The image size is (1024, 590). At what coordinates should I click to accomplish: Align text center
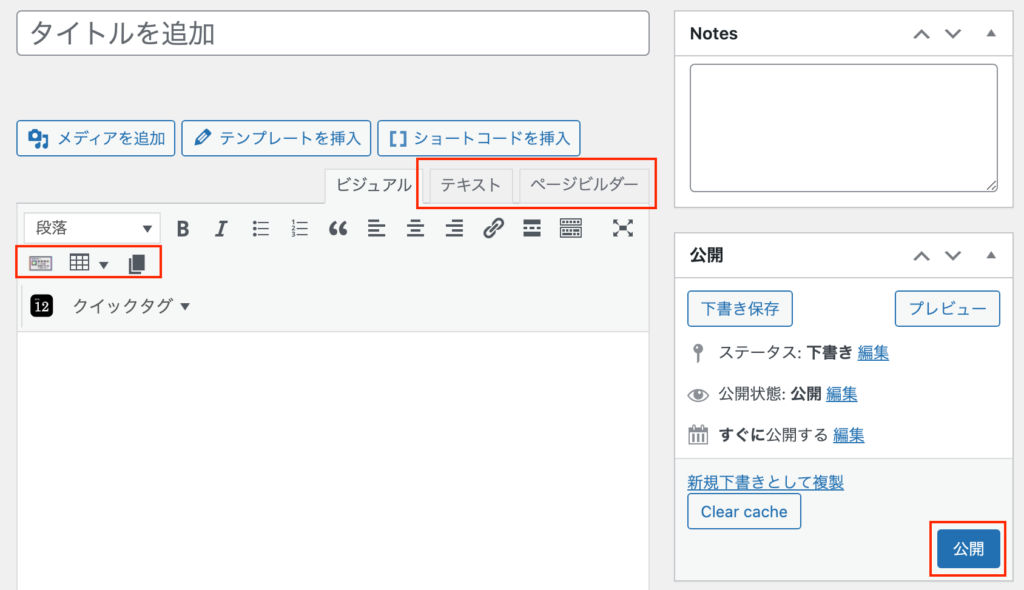[415, 229]
